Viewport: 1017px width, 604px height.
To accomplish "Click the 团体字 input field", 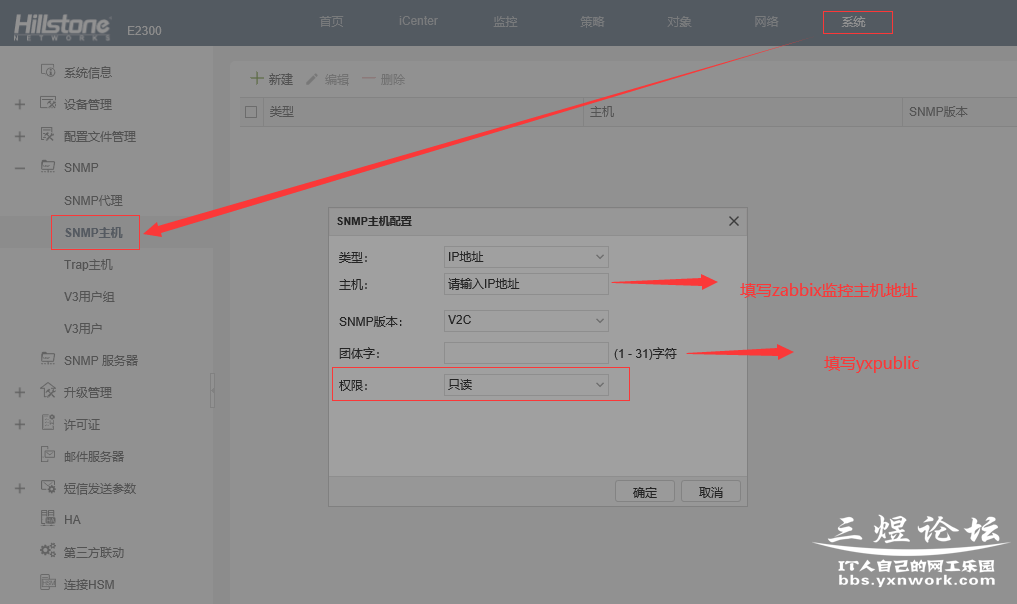I will click(x=526, y=353).
